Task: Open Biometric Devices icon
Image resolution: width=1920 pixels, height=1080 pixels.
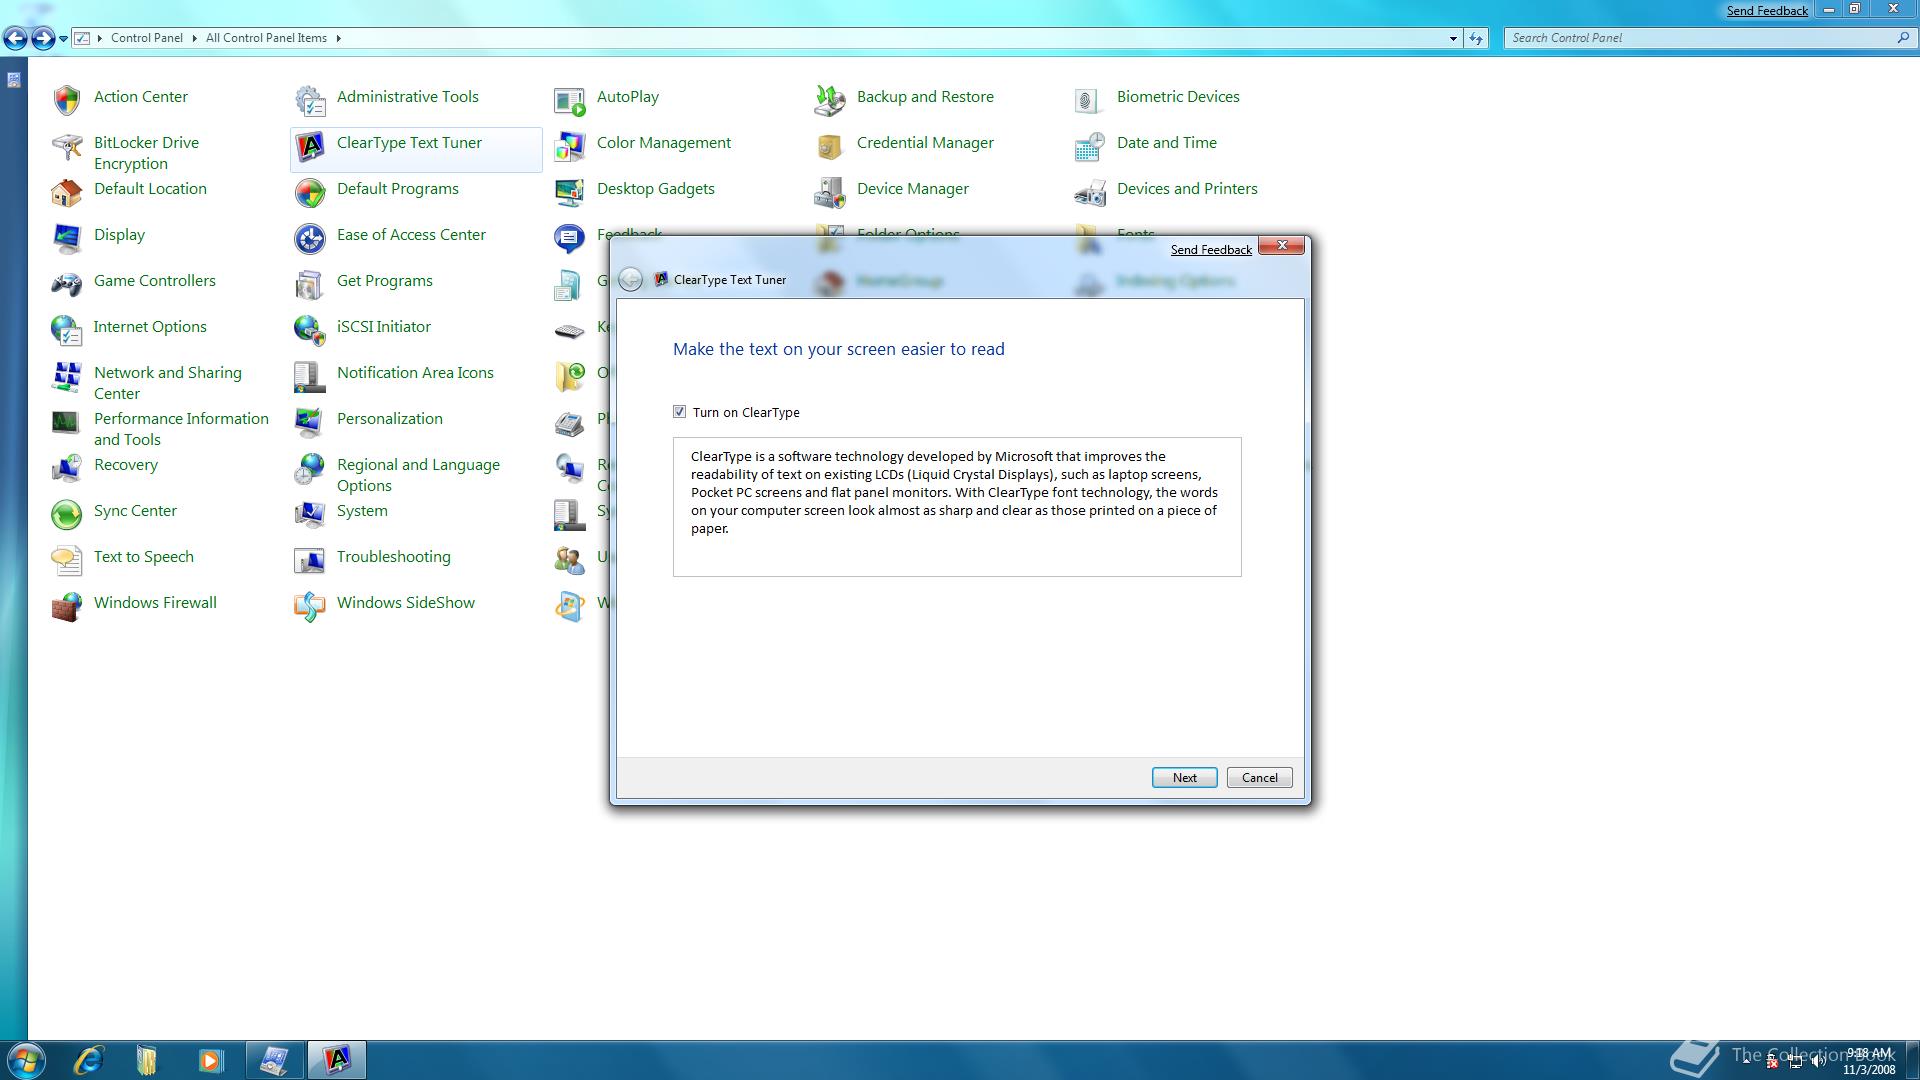Action: tap(1089, 99)
